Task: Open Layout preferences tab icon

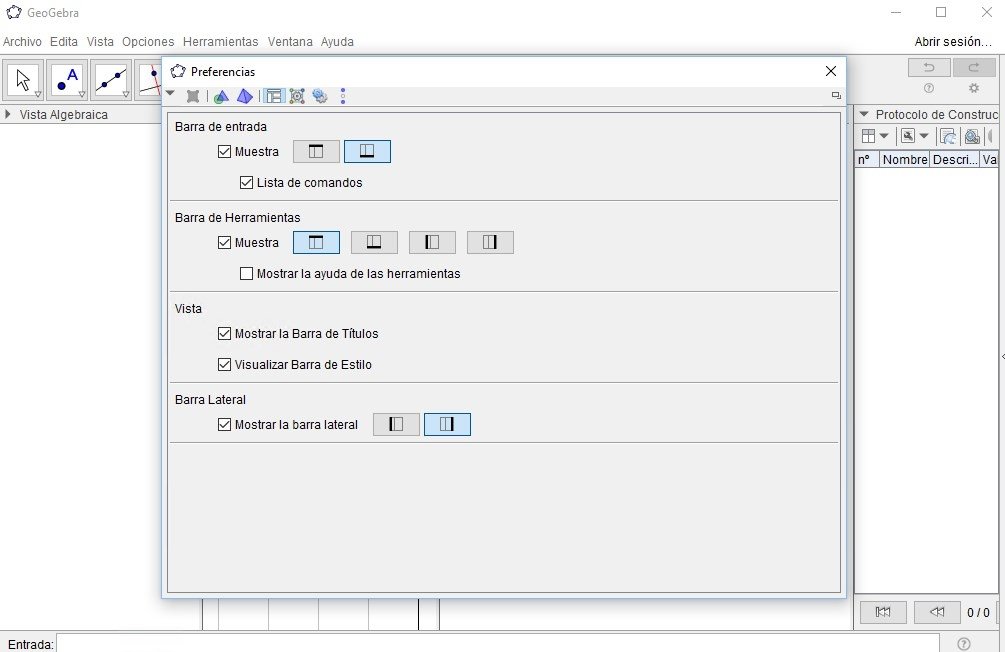Action: point(274,96)
